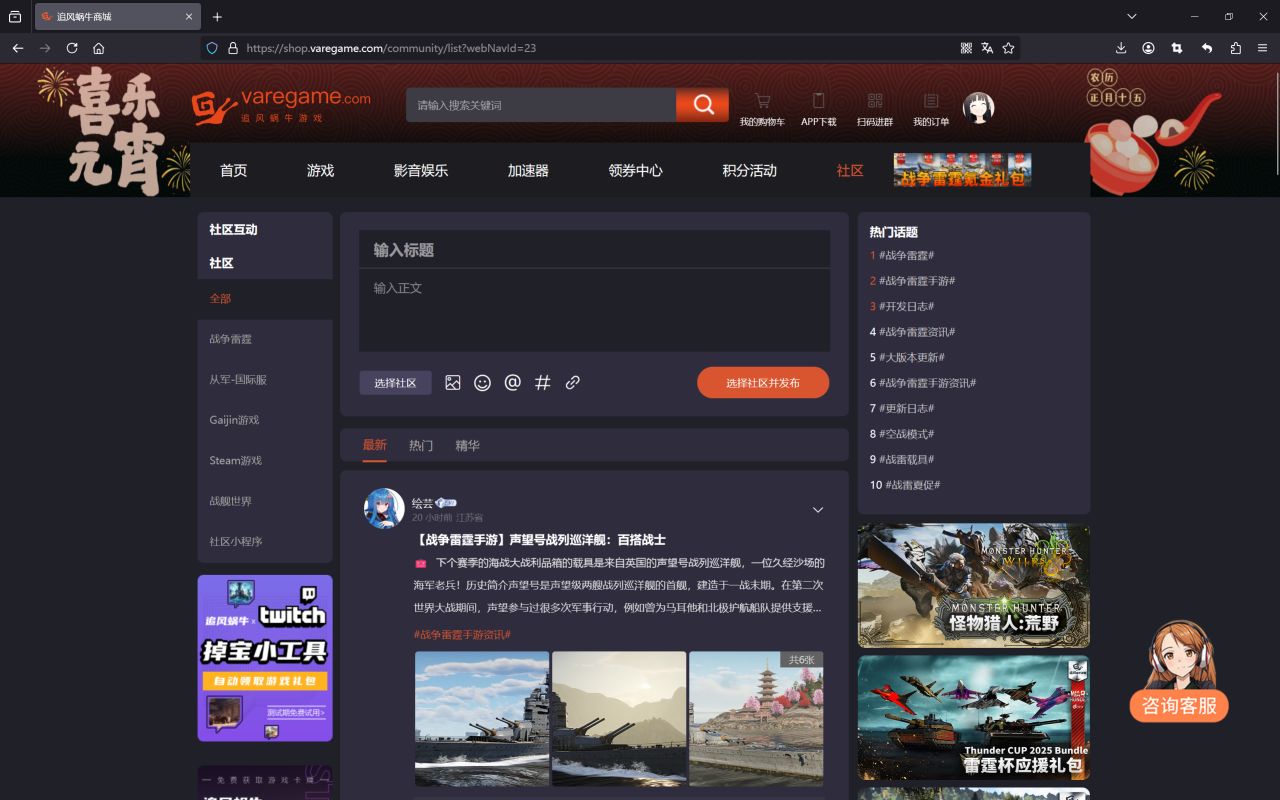Open the emoji picker in post editor
The height and width of the screenshot is (800, 1280).
pyautogui.click(x=482, y=382)
